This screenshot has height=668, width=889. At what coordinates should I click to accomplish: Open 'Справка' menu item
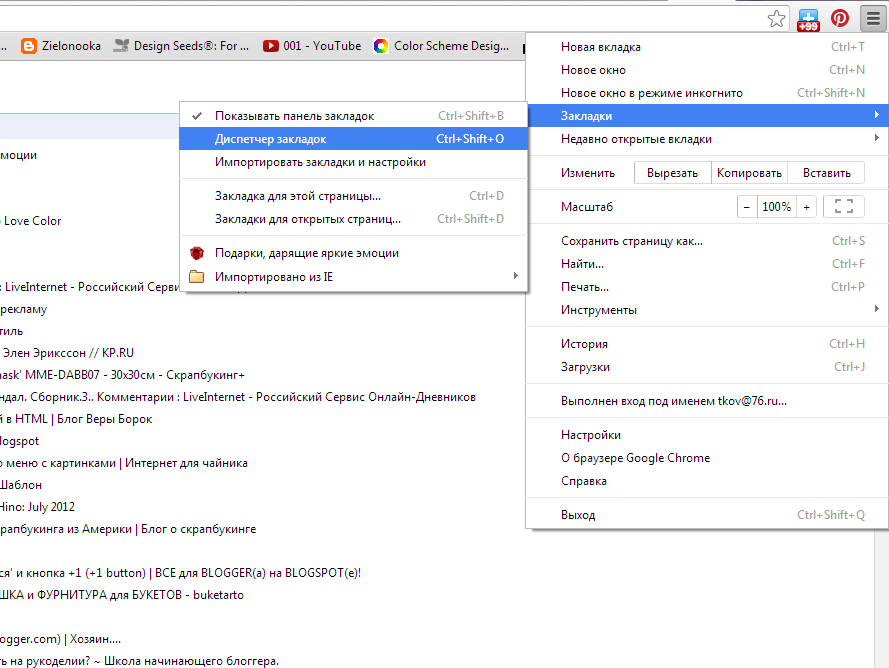pyautogui.click(x=706, y=481)
